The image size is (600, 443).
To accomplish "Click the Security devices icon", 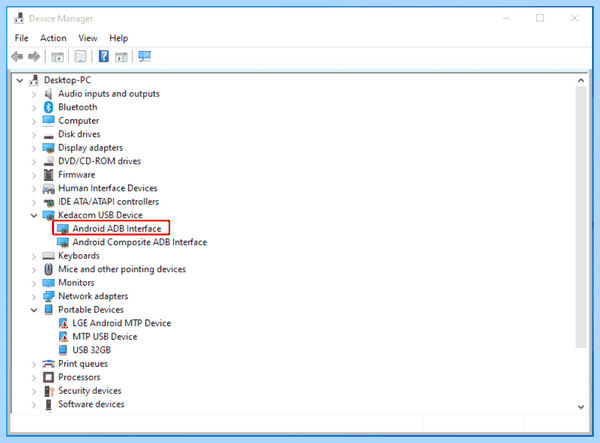I will click(x=49, y=391).
